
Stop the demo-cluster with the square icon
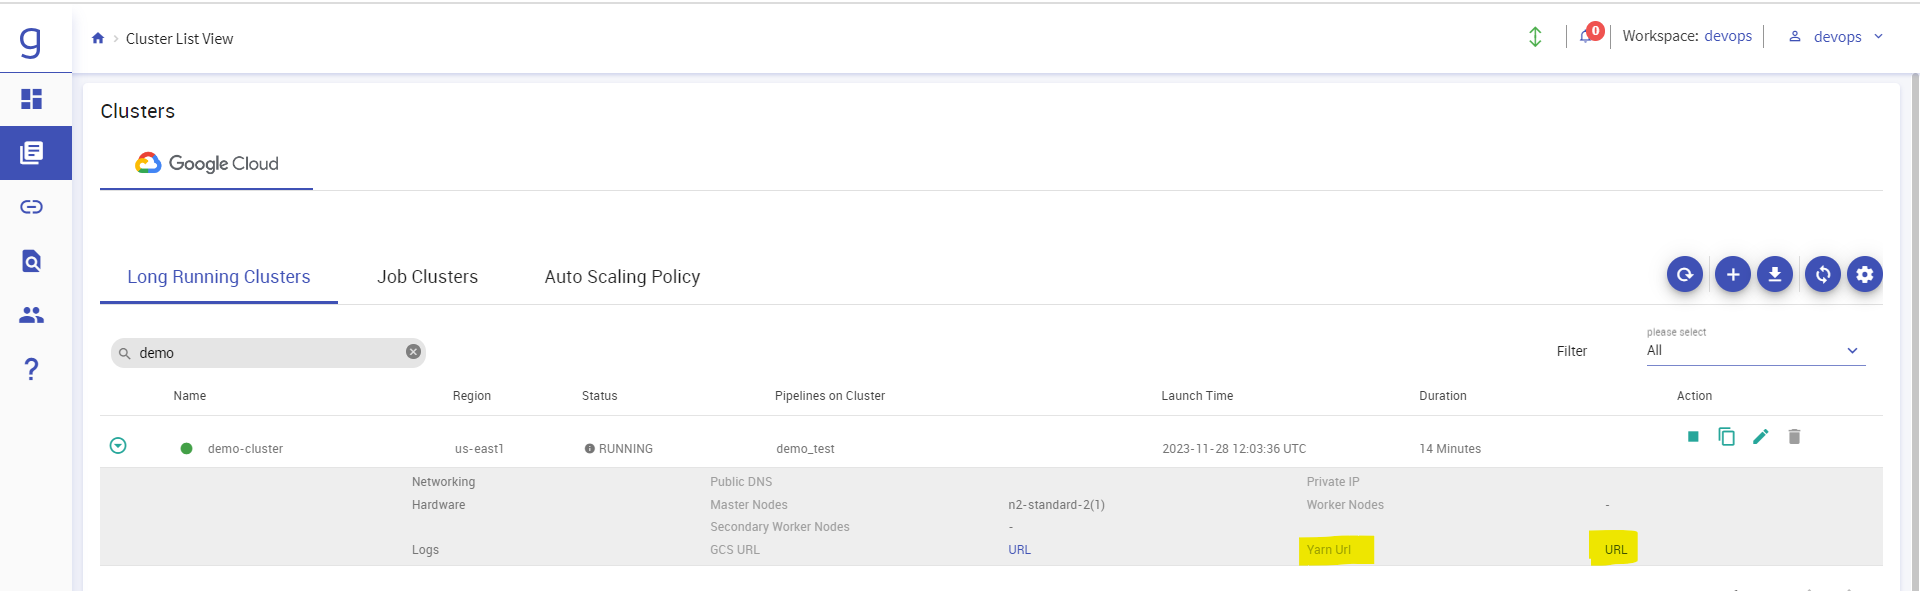(1693, 437)
